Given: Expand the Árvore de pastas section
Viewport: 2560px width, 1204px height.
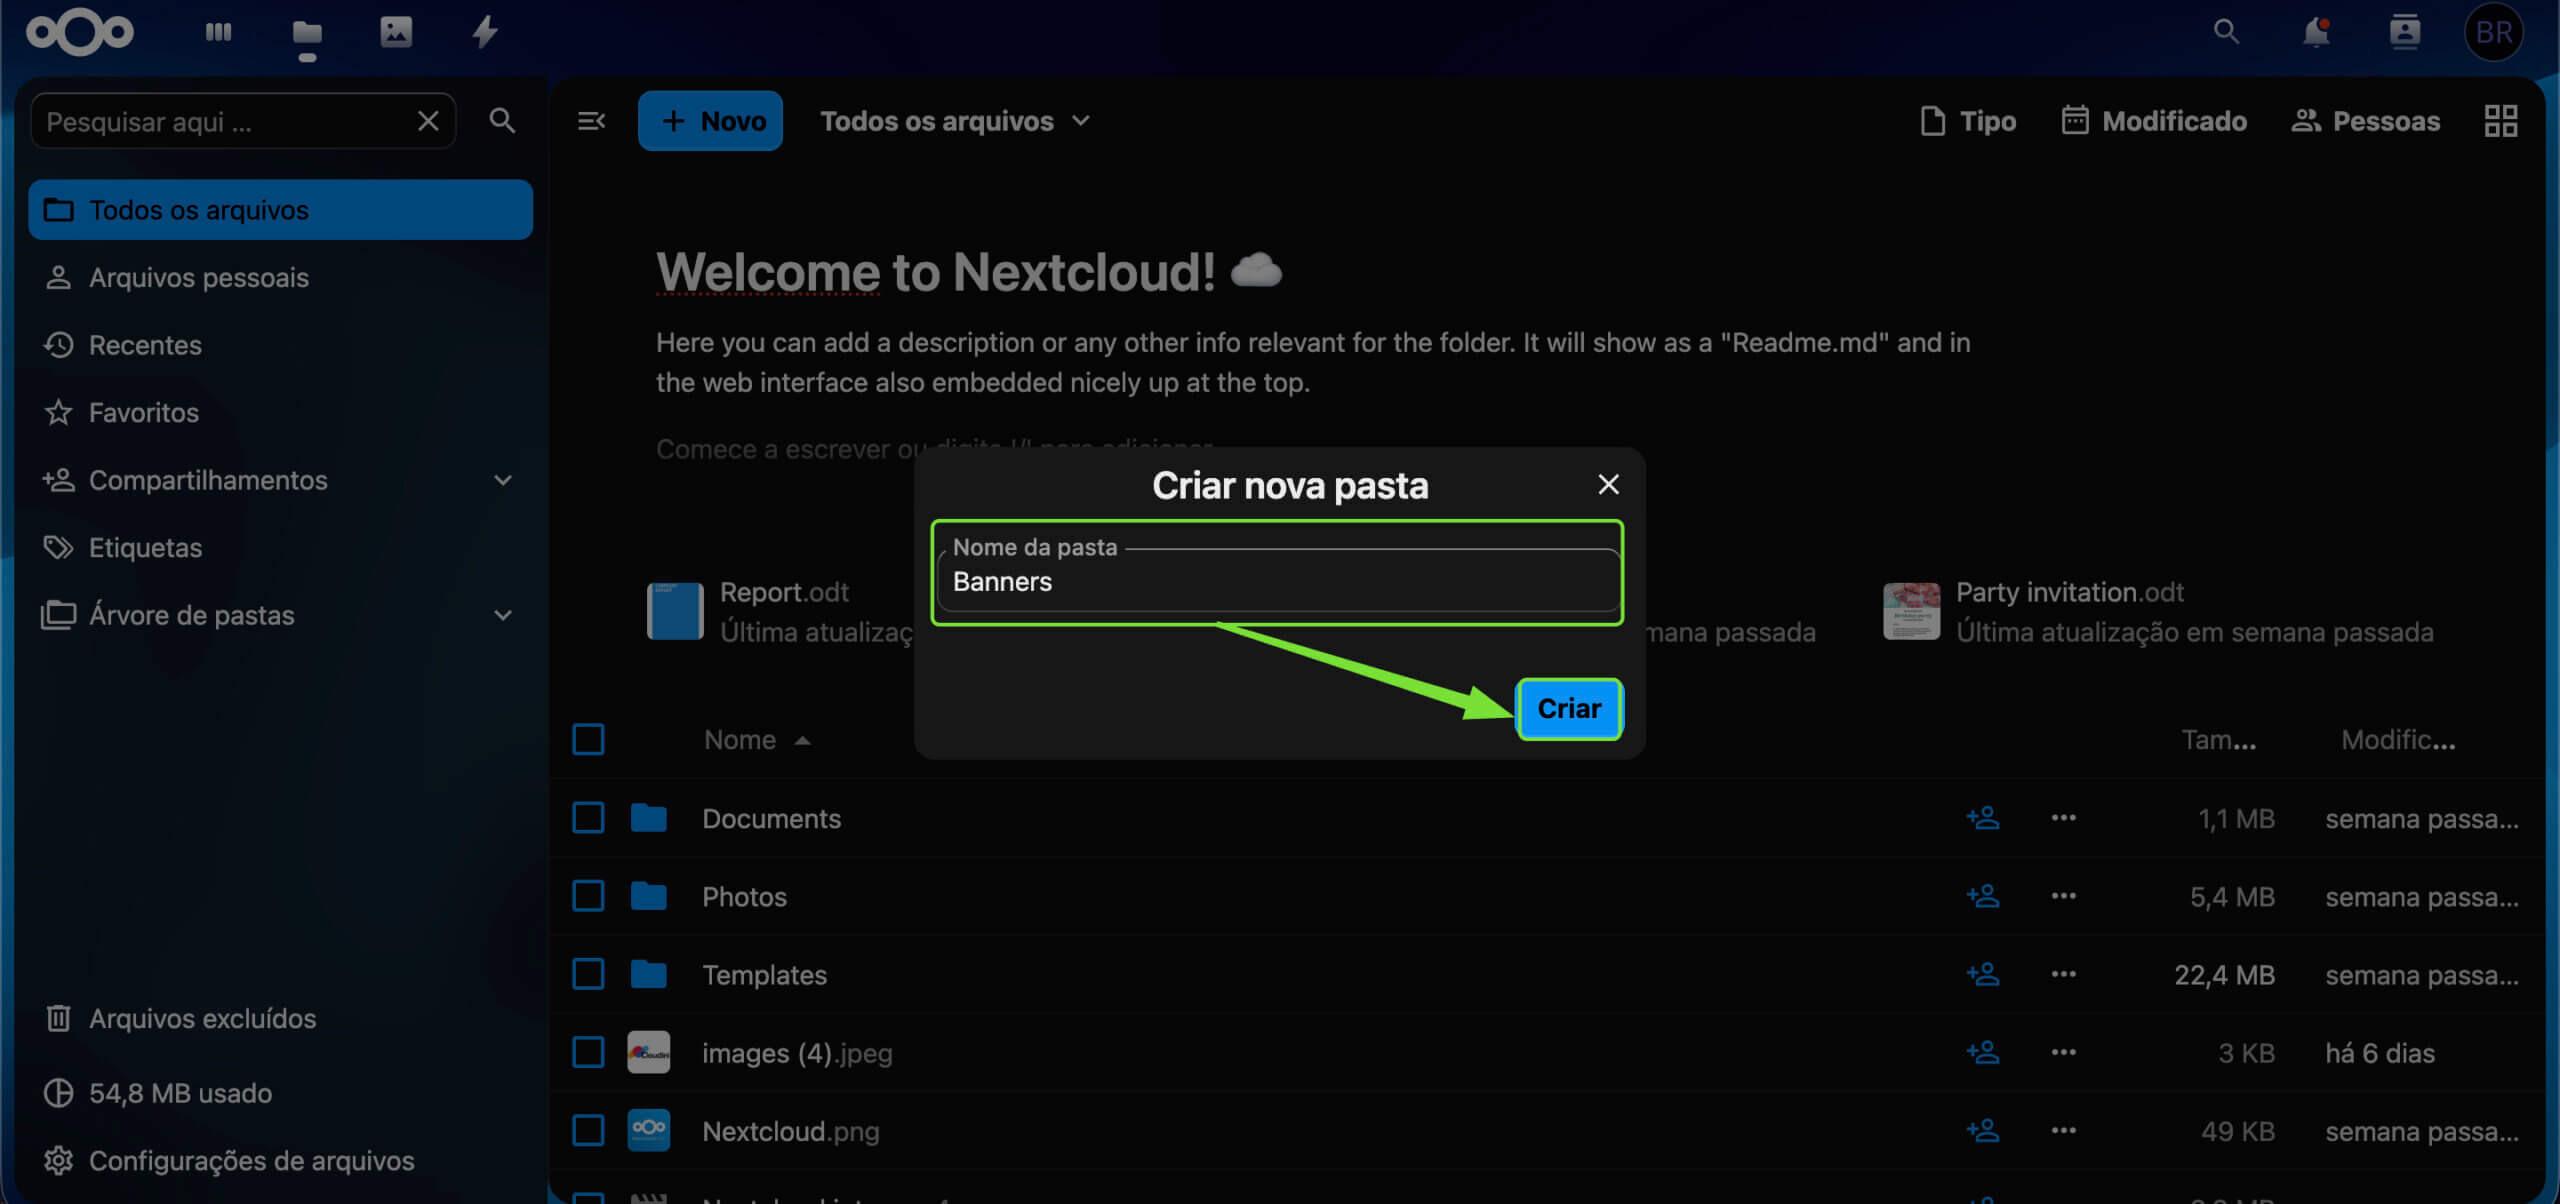Looking at the screenshot, I should click(503, 615).
